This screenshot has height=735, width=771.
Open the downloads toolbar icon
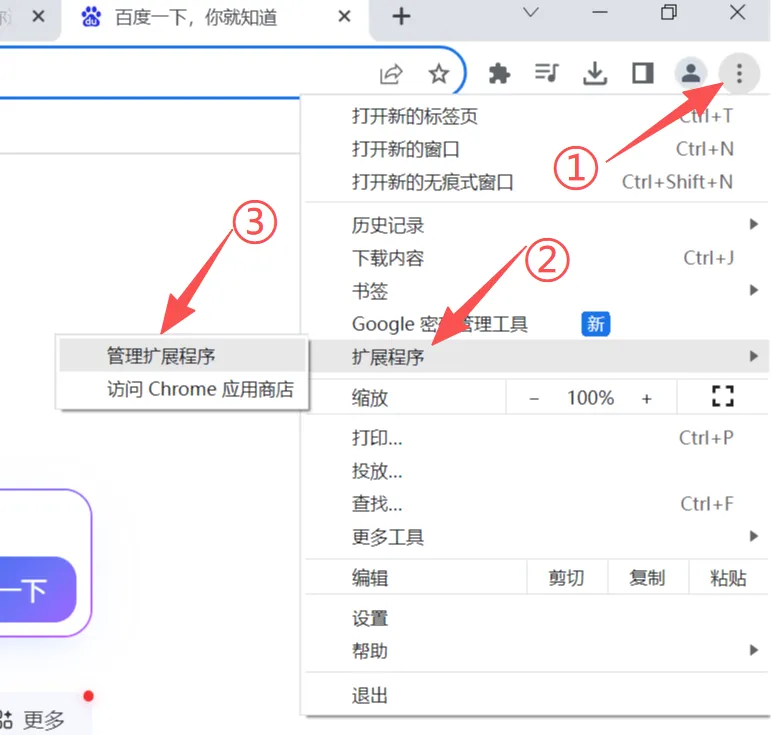tap(595, 74)
